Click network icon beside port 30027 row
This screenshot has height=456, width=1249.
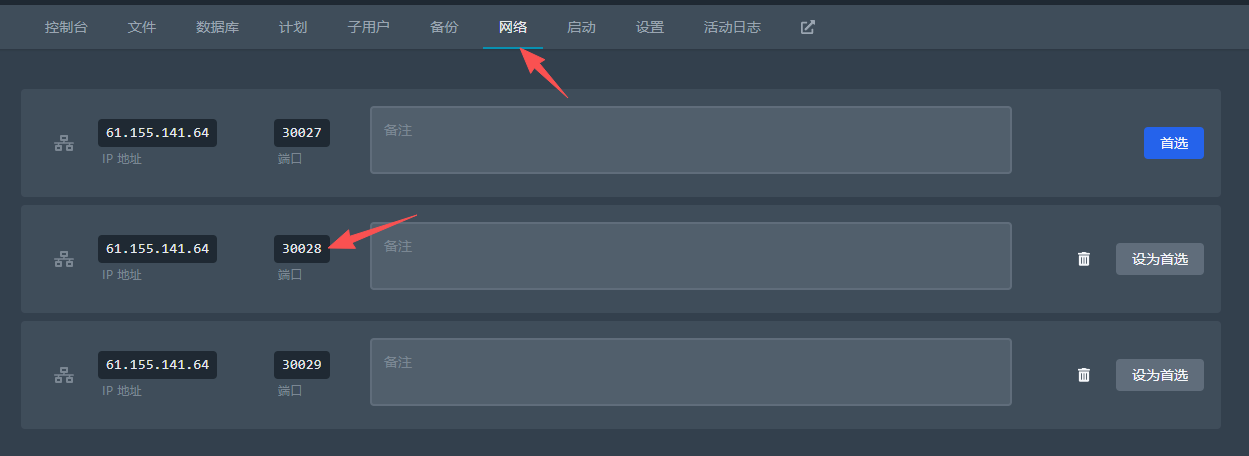(64, 144)
